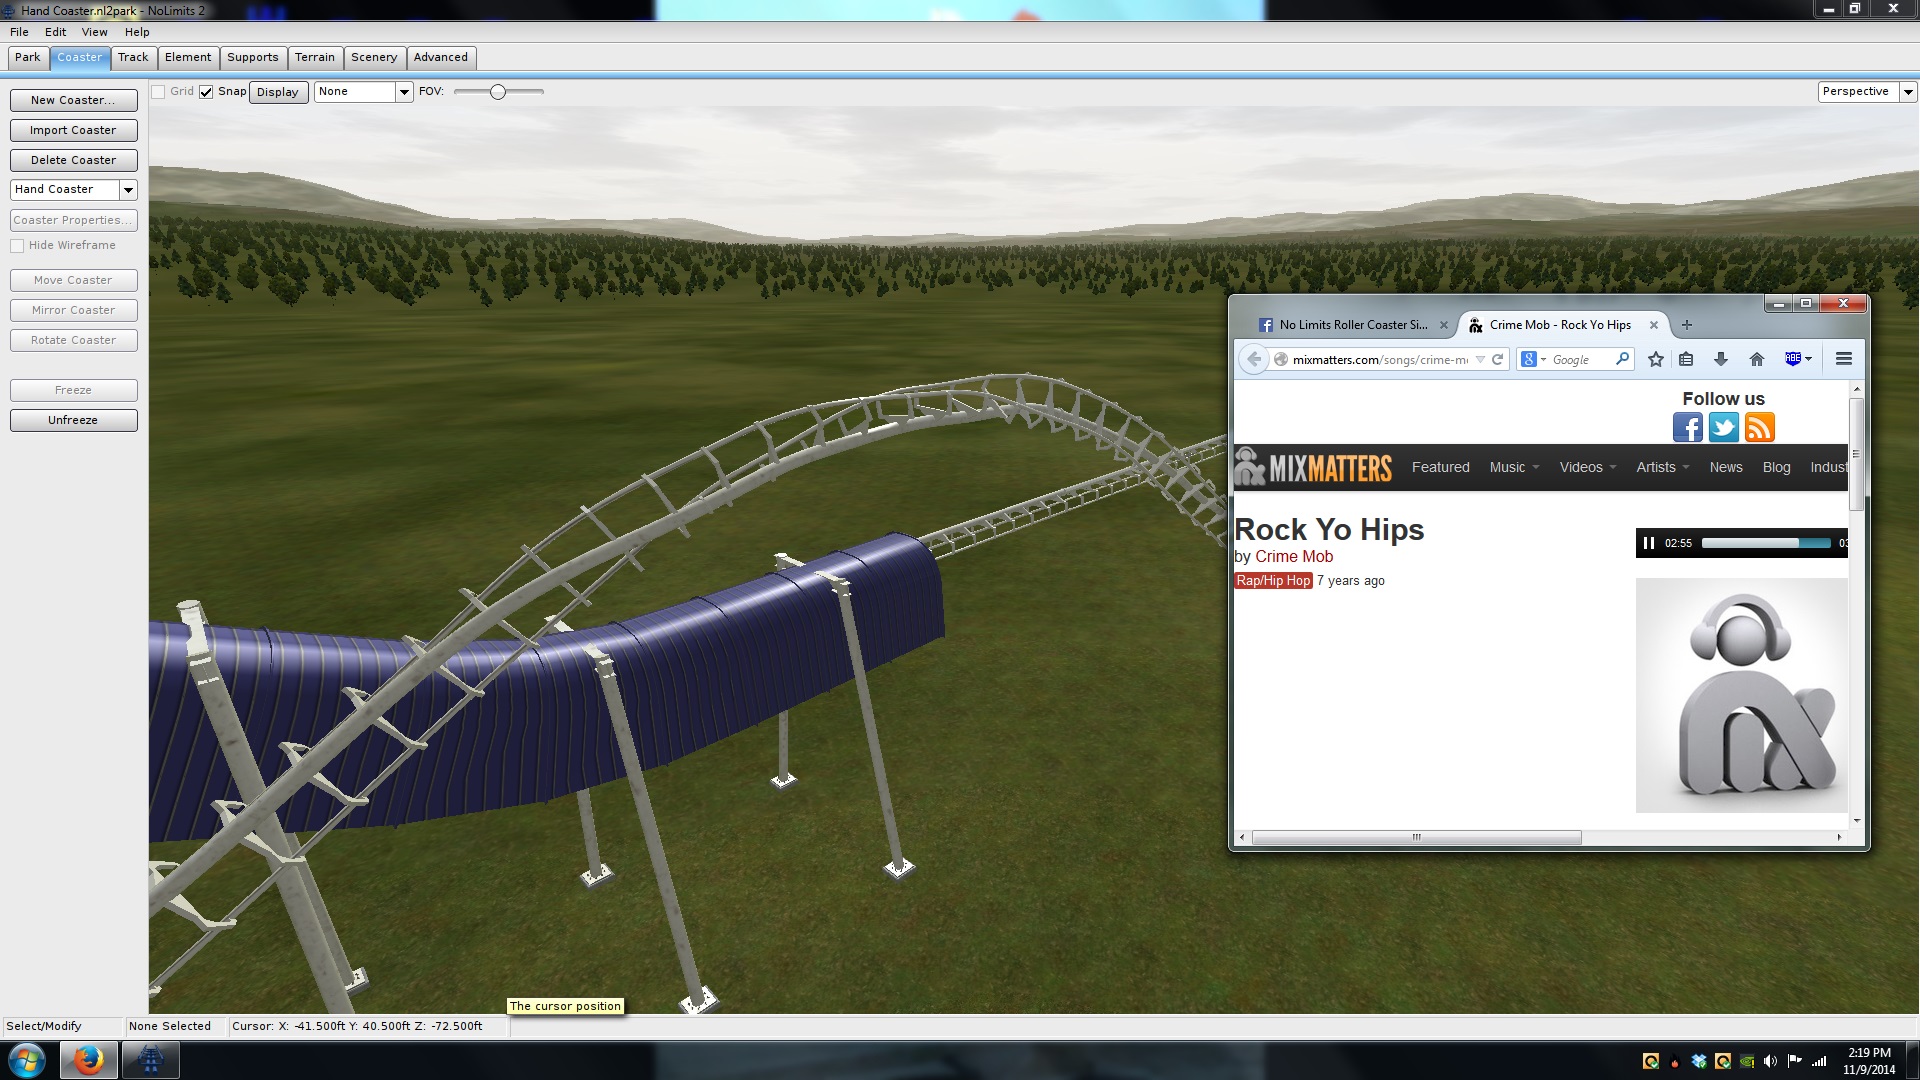This screenshot has width=1920, height=1080.
Task: Check the Hide Wireframe option
Action: (17, 246)
